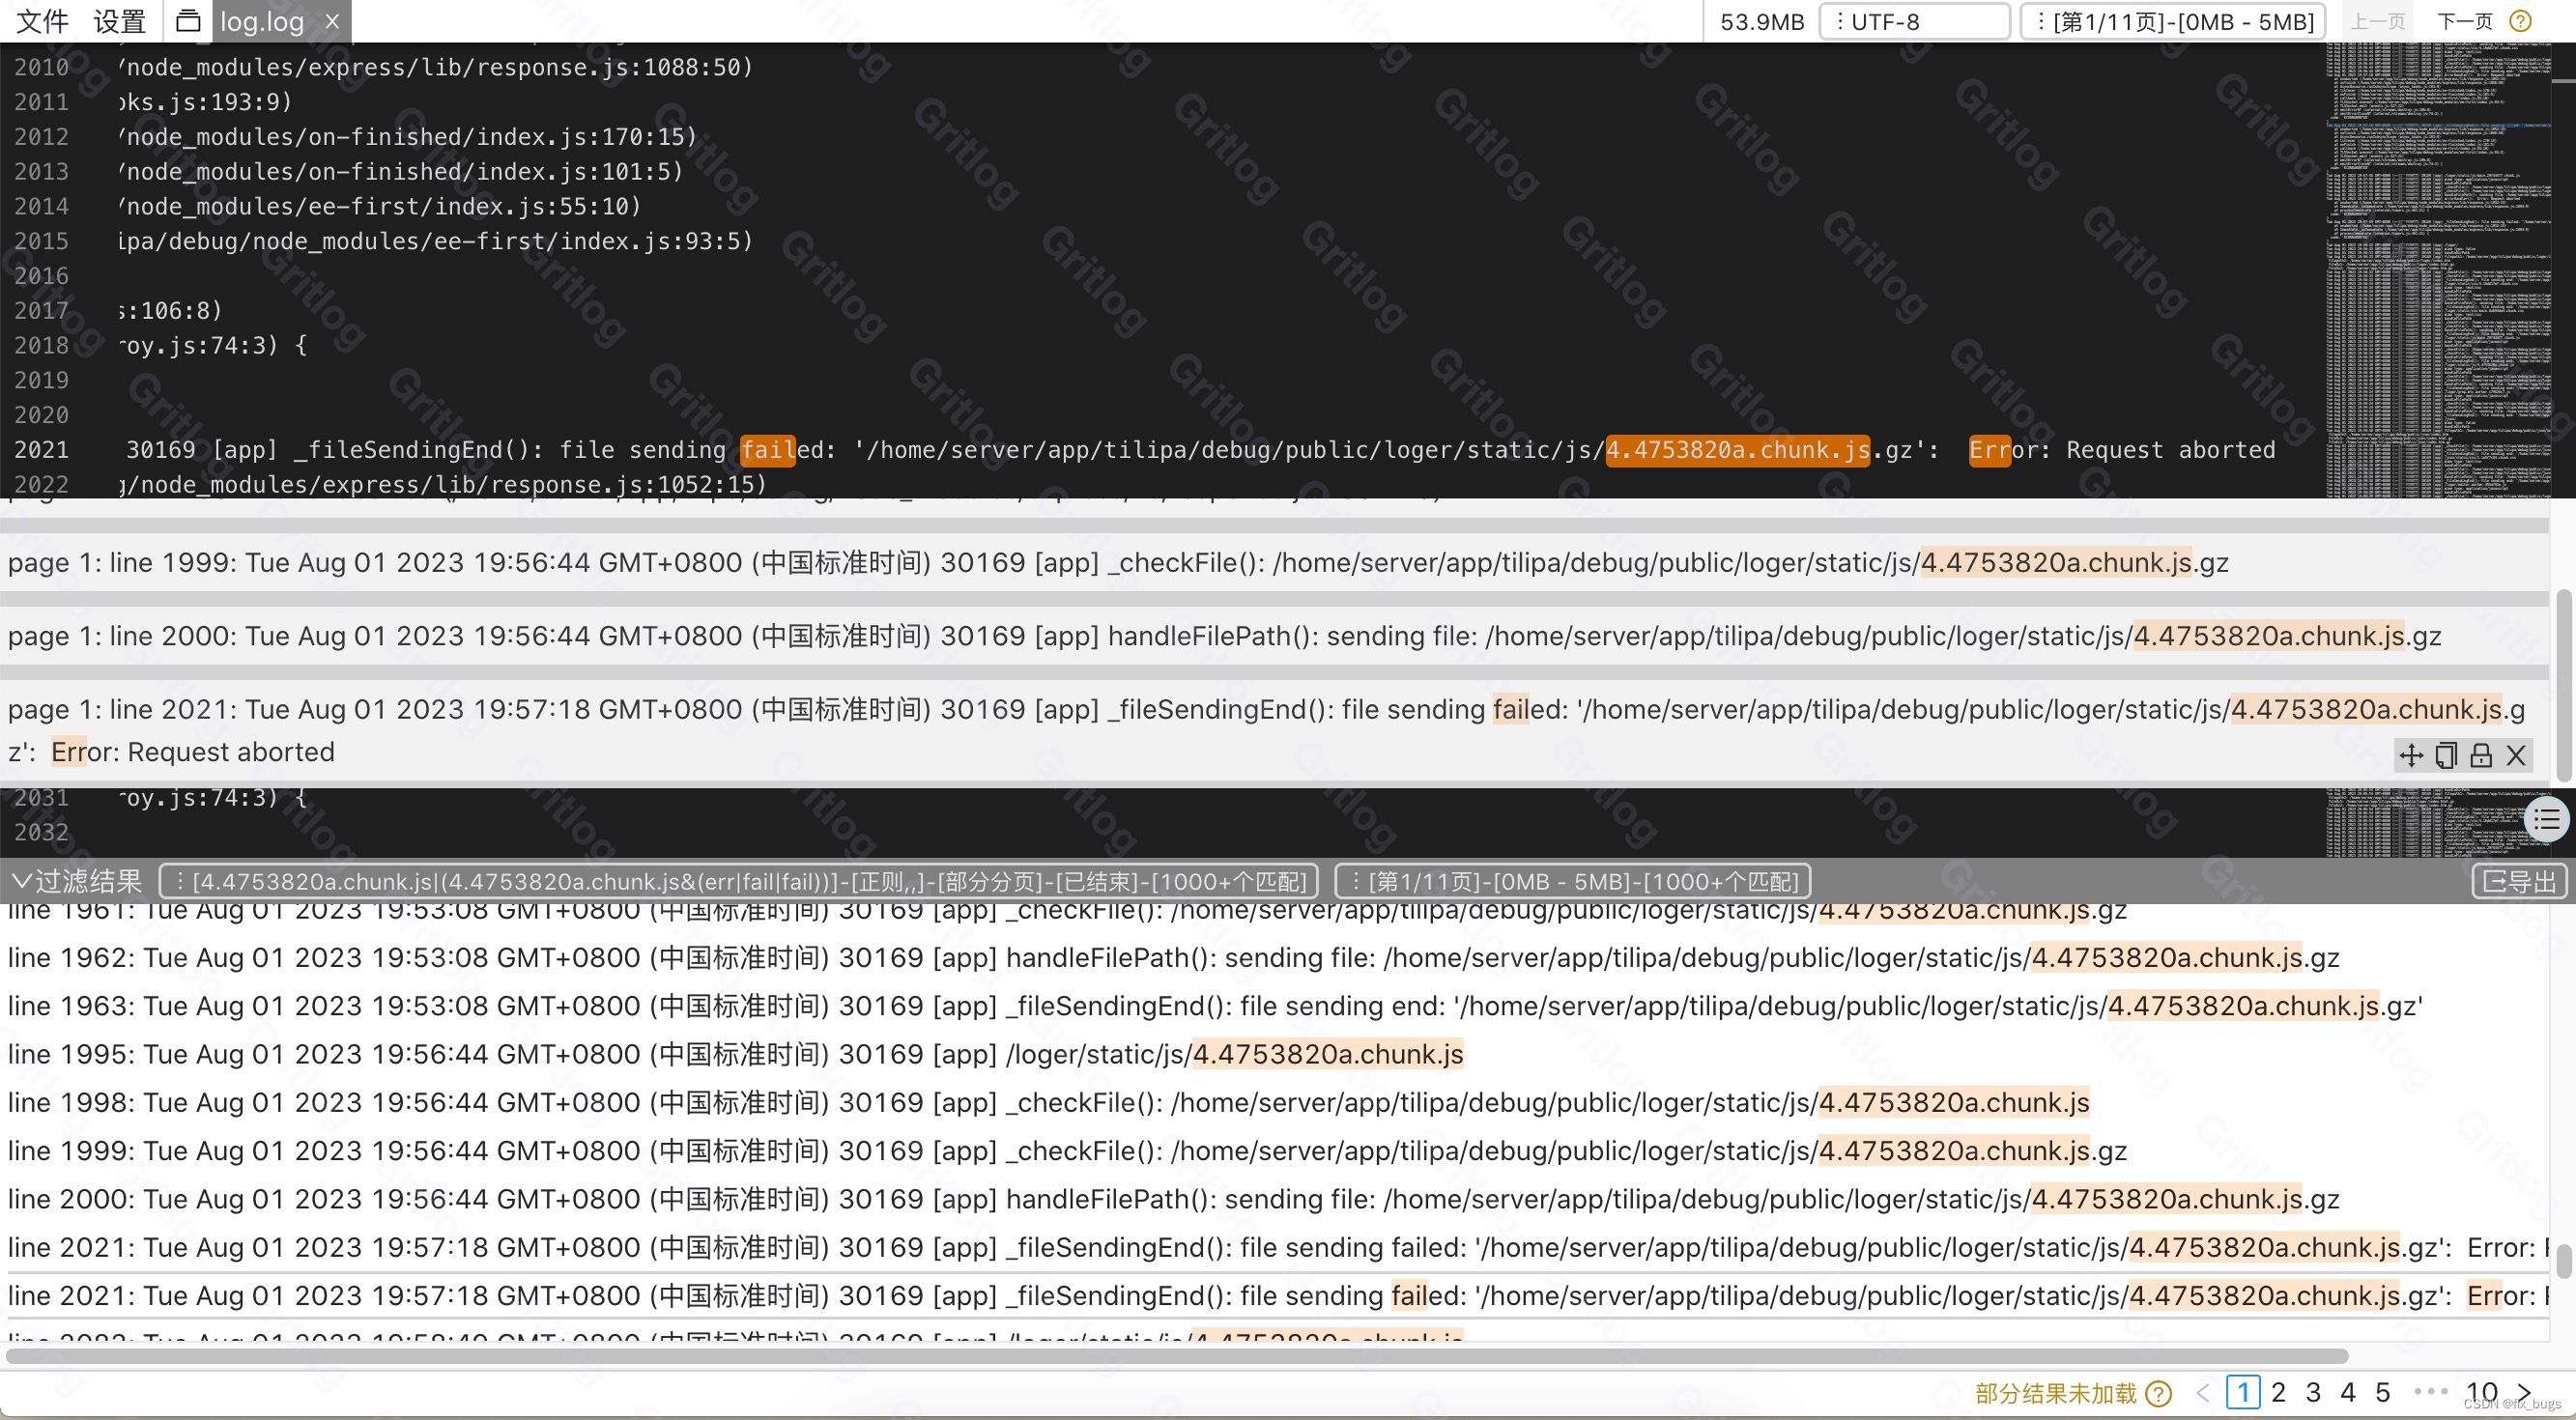Open the 文件 menu
Screen dimensions: 2576x1420
[x=43, y=21]
